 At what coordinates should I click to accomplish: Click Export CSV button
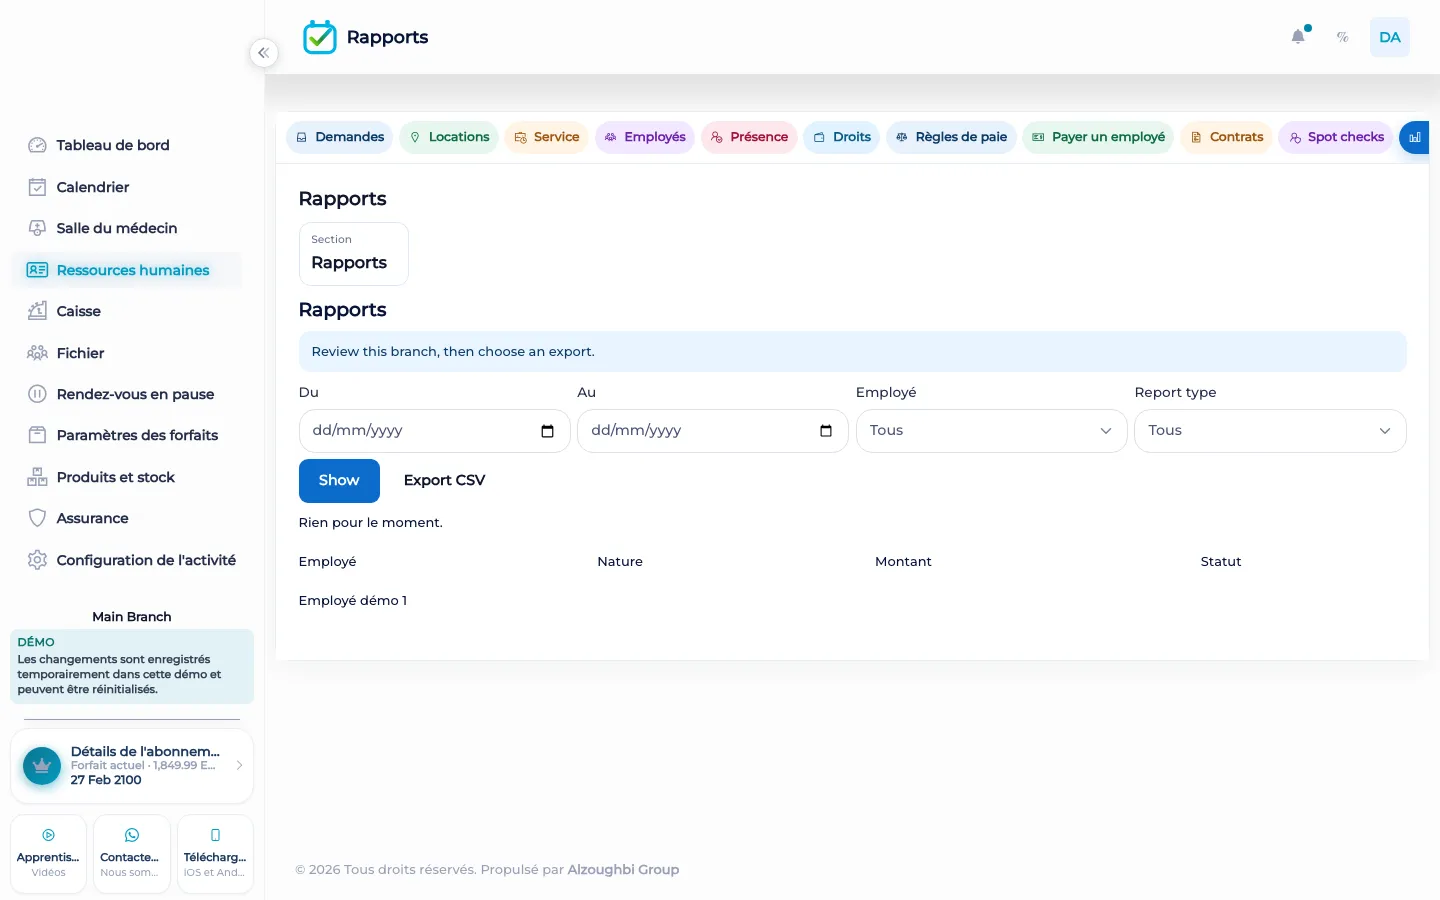click(x=444, y=481)
